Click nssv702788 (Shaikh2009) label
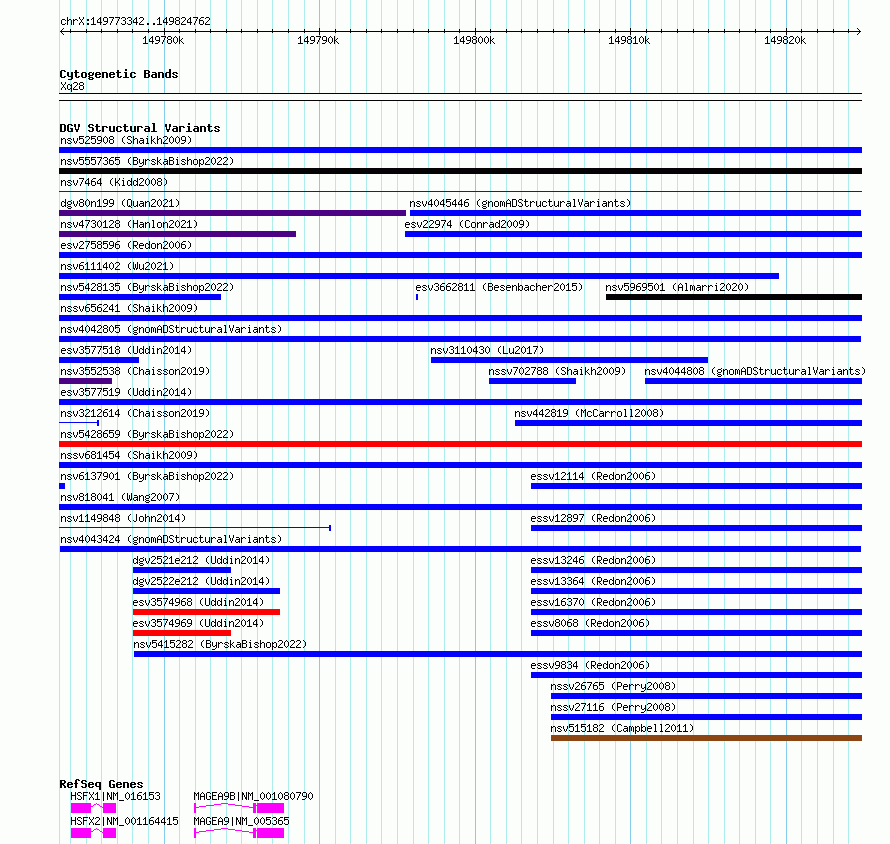This screenshot has height=844, width=890. pos(557,371)
